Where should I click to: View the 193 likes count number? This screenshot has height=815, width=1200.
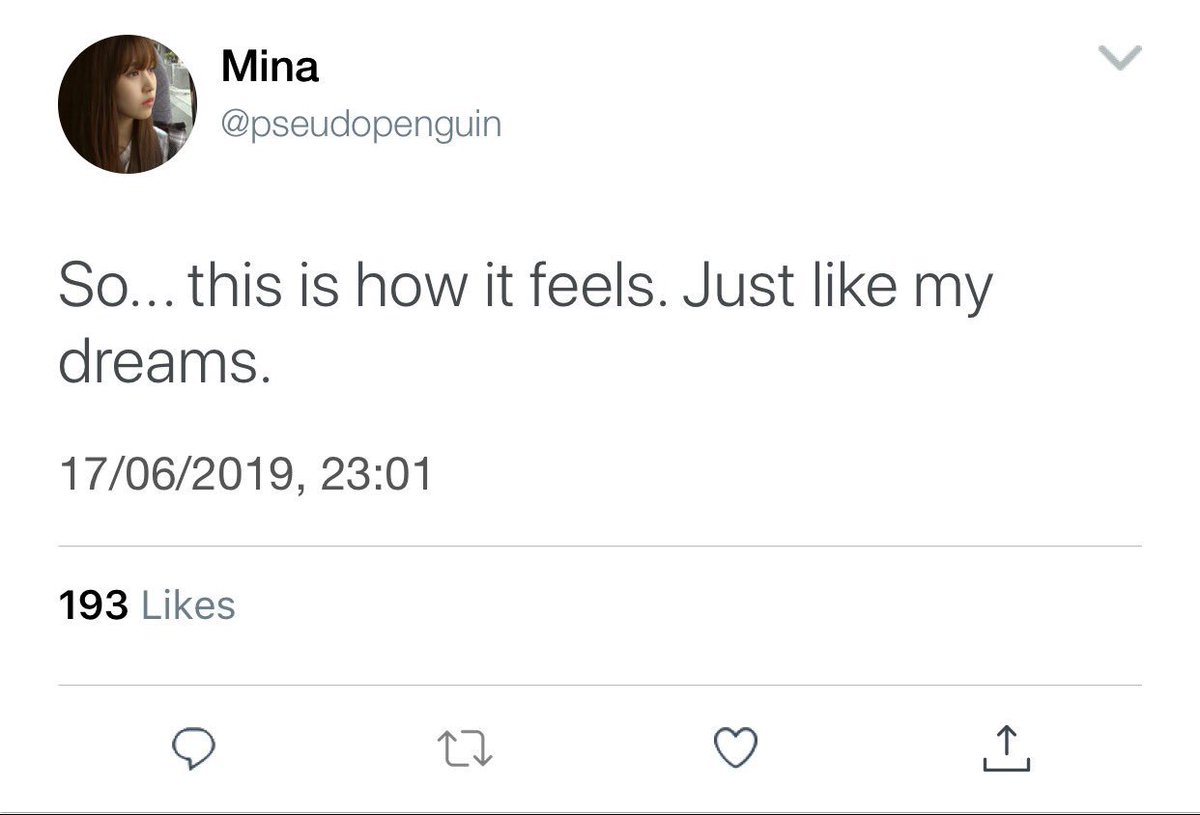point(93,605)
